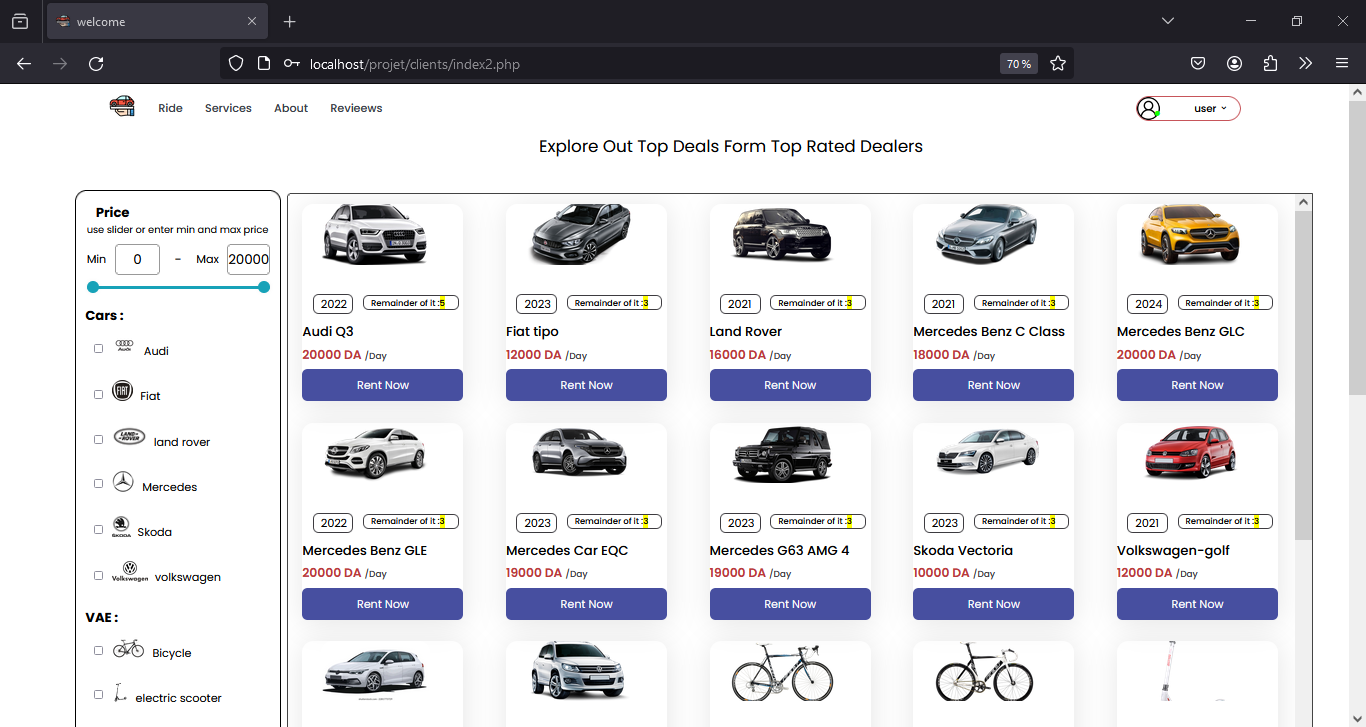Click the Fiat brand logo in the filter
This screenshot has height=727, width=1366.
(x=122, y=391)
